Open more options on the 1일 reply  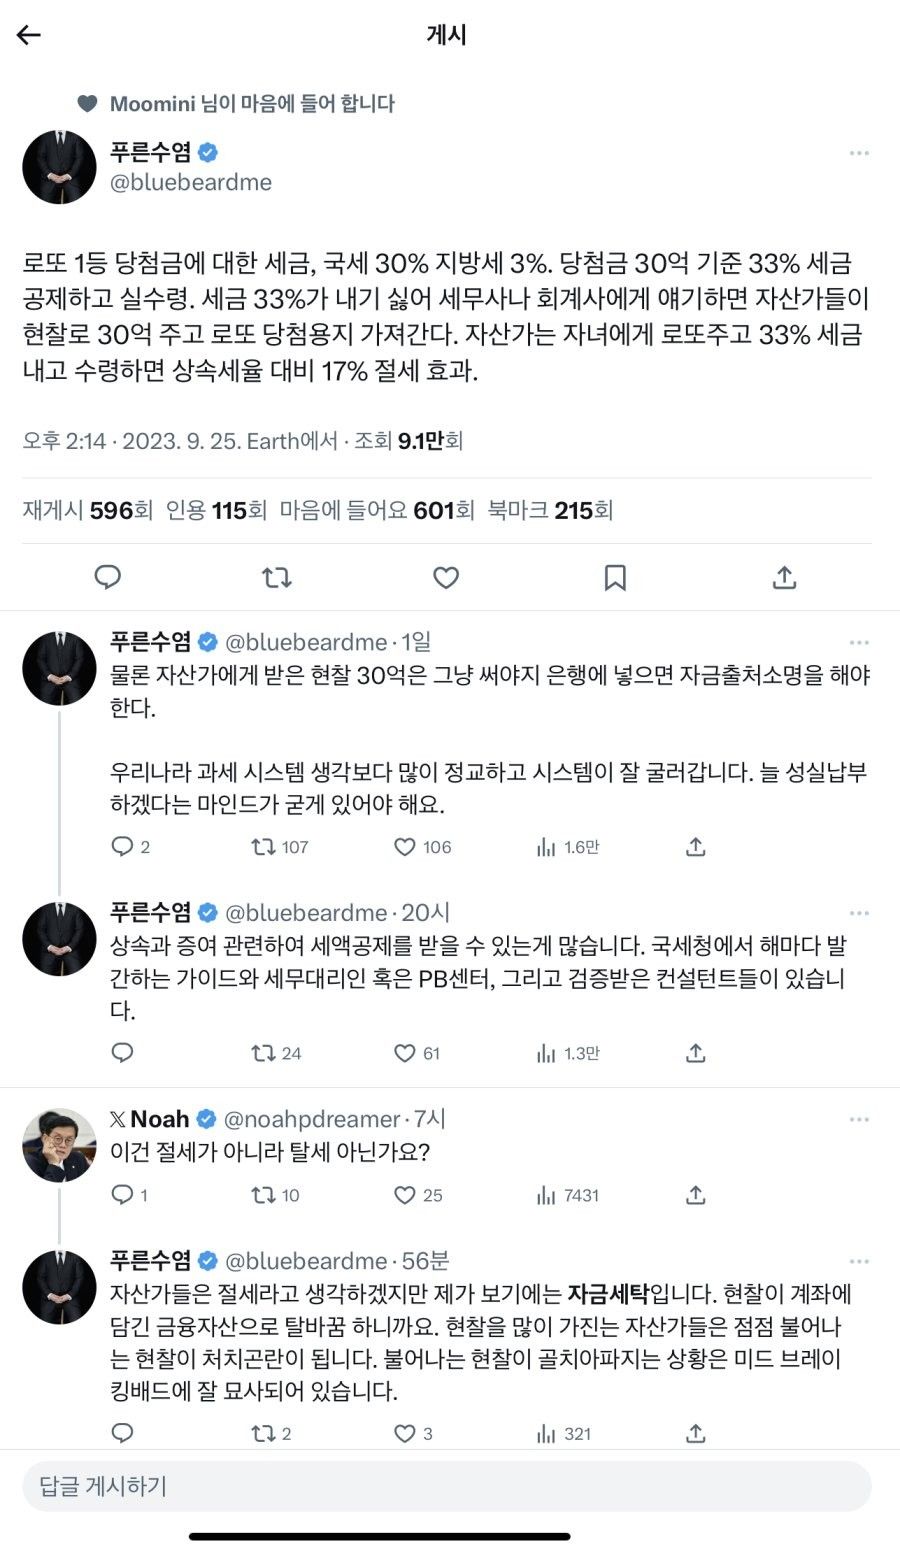[x=858, y=642]
